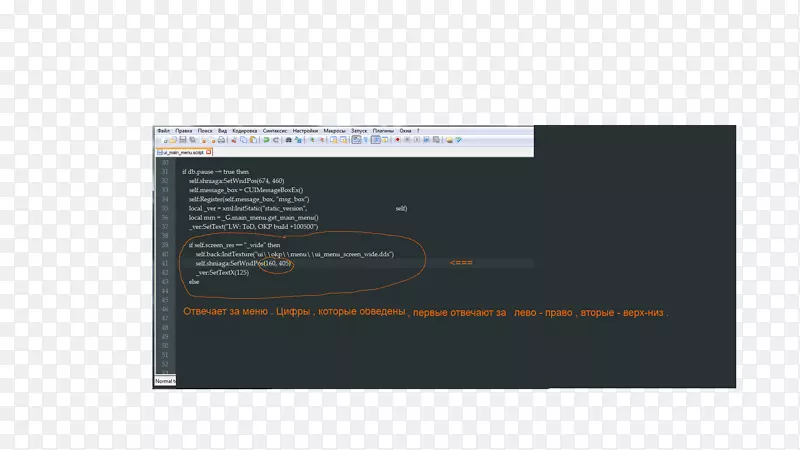The width and height of the screenshot is (800, 450).
Task: Open the Настройки menu
Action: coord(305,131)
